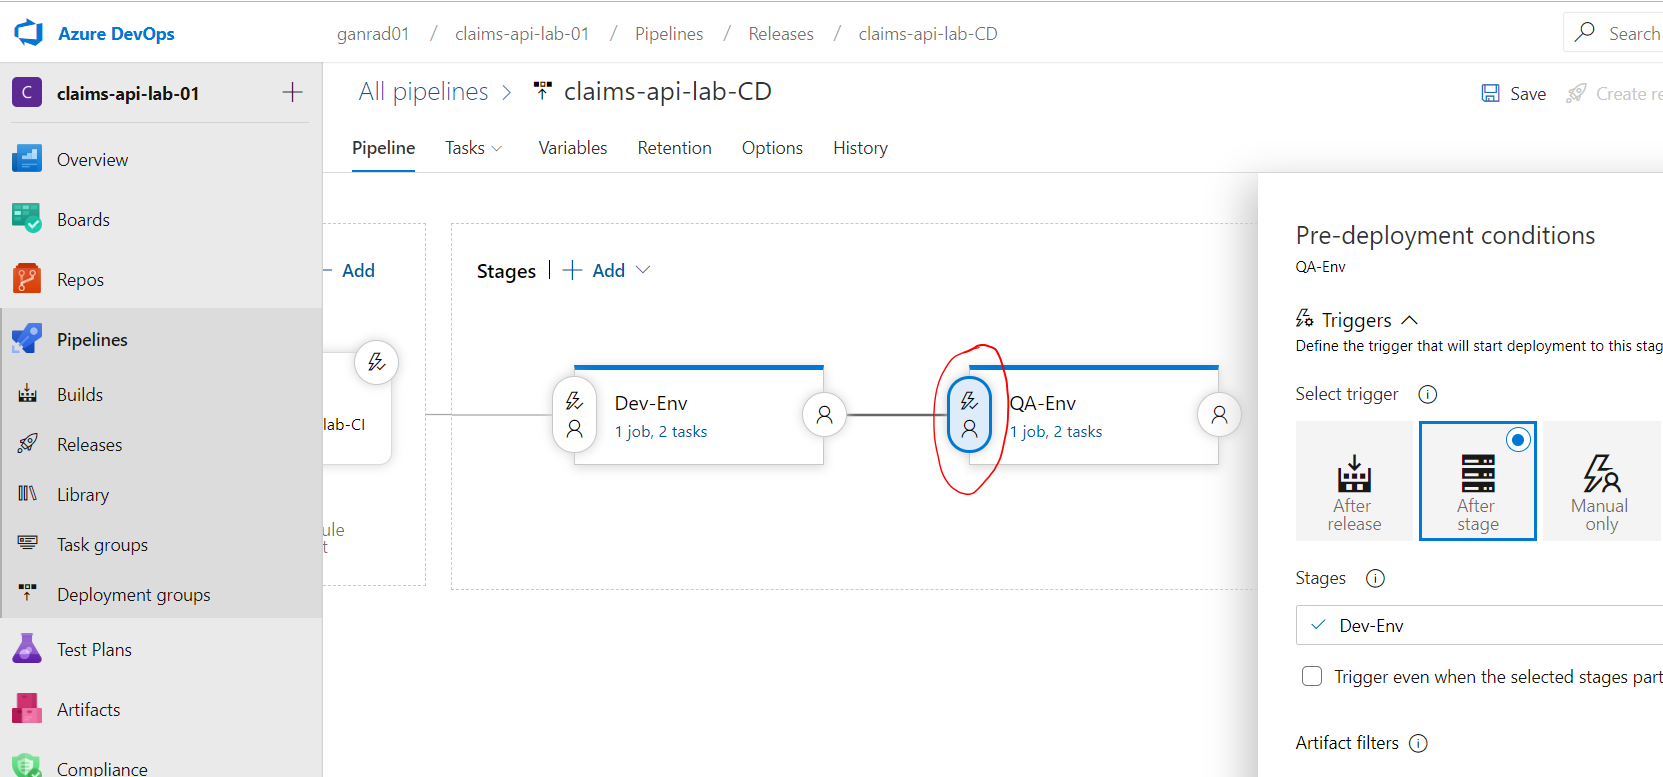Click the Artifact filters info icon
1663x777 pixels.
click(x=1418, y=743)
